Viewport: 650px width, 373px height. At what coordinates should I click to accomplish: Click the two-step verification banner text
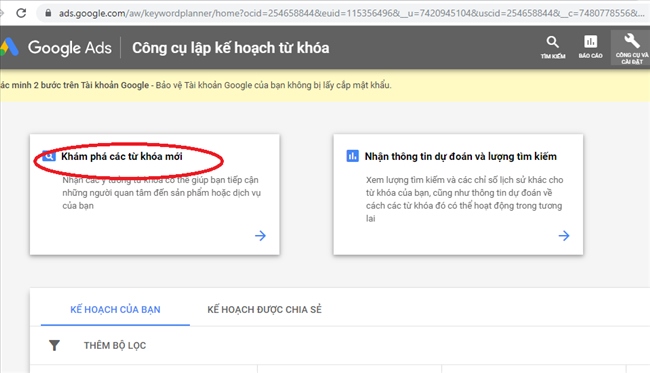point(196,85)
